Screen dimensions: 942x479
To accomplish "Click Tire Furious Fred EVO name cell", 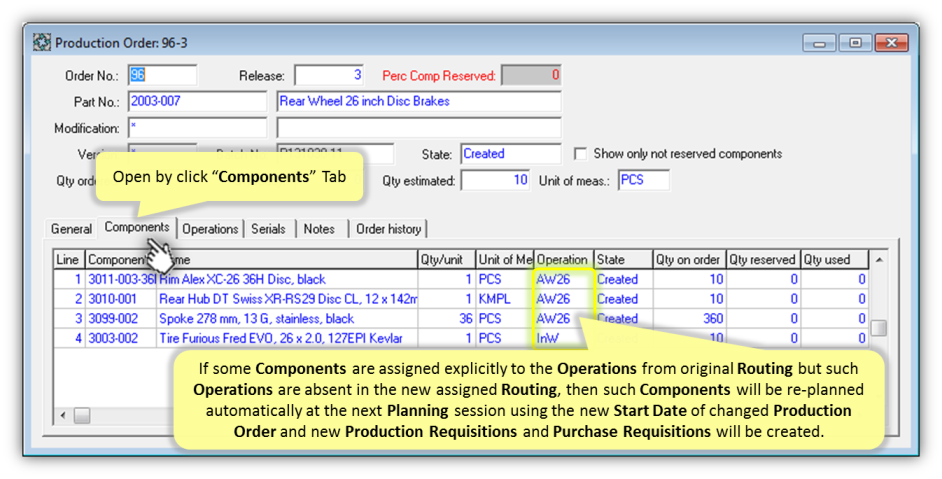I will click(287, 338).
